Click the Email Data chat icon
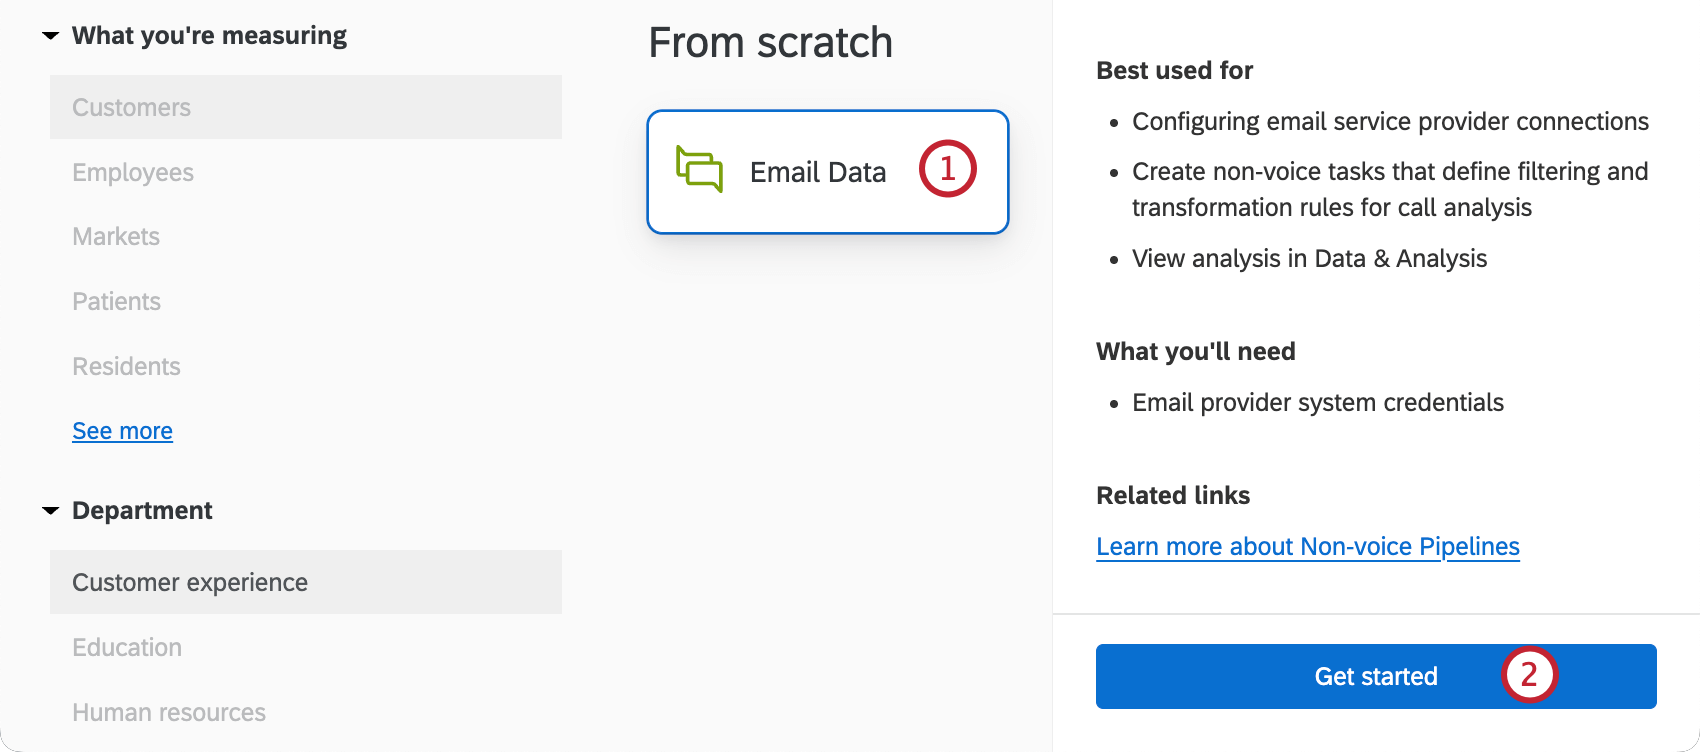The image size is (1700, 752). 700,170
